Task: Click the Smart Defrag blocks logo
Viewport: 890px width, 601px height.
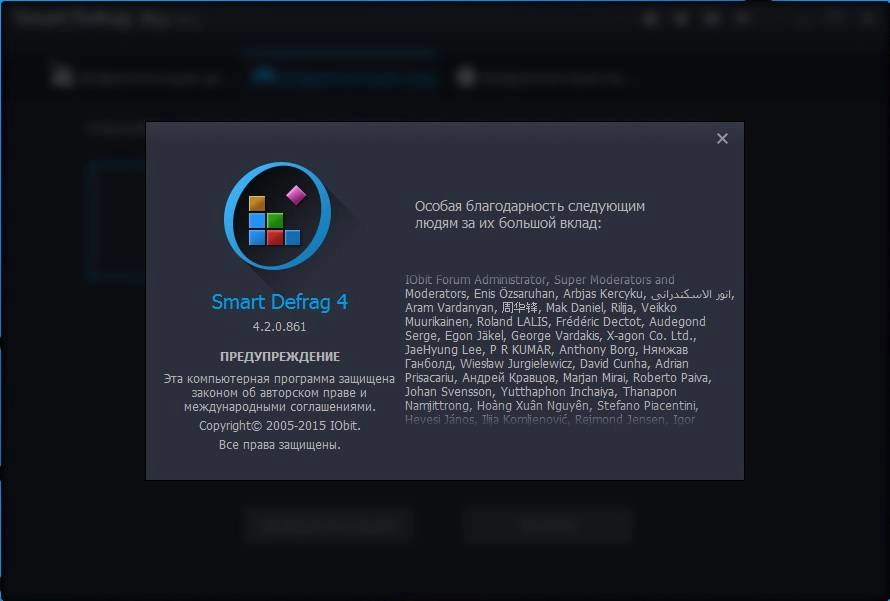Action: click(278, 216)
